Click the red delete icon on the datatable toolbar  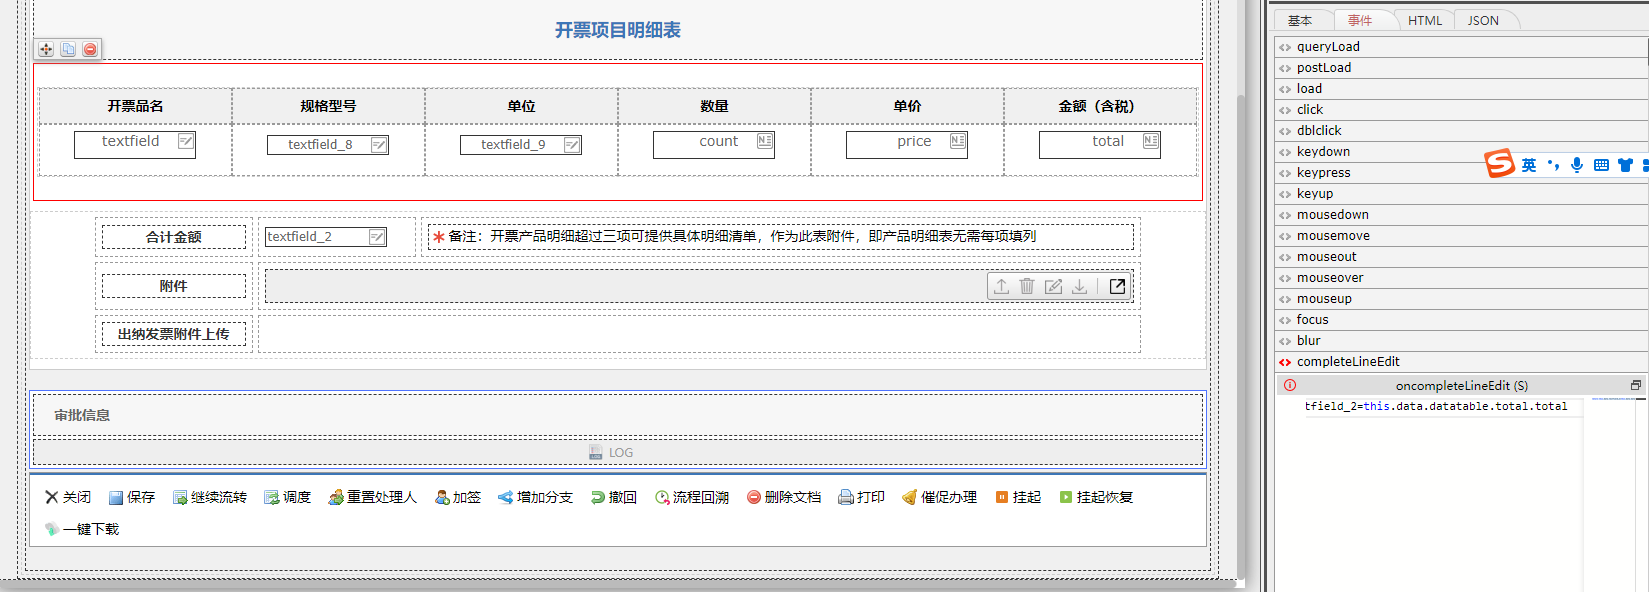point(90,49)
